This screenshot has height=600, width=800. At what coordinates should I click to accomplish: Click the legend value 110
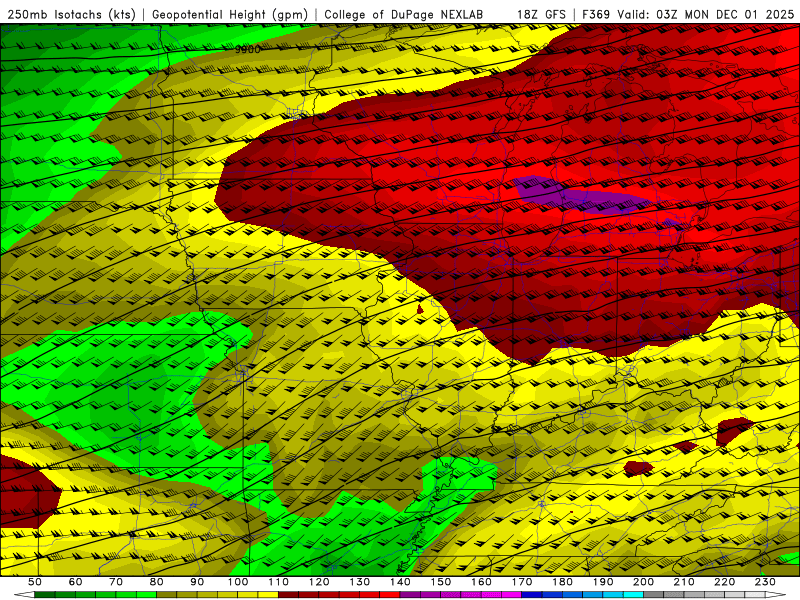pyautogui.click(x=279, y=582)
